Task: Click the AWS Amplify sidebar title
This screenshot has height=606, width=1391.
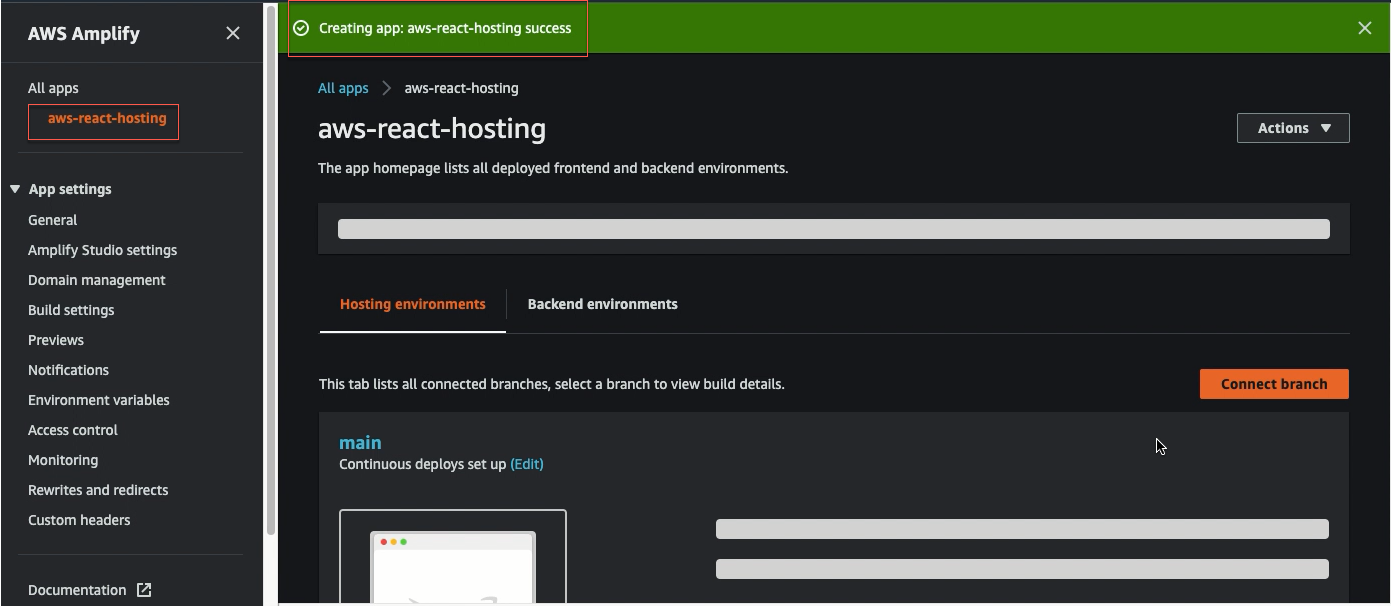Action: click(x=84, y=33)
